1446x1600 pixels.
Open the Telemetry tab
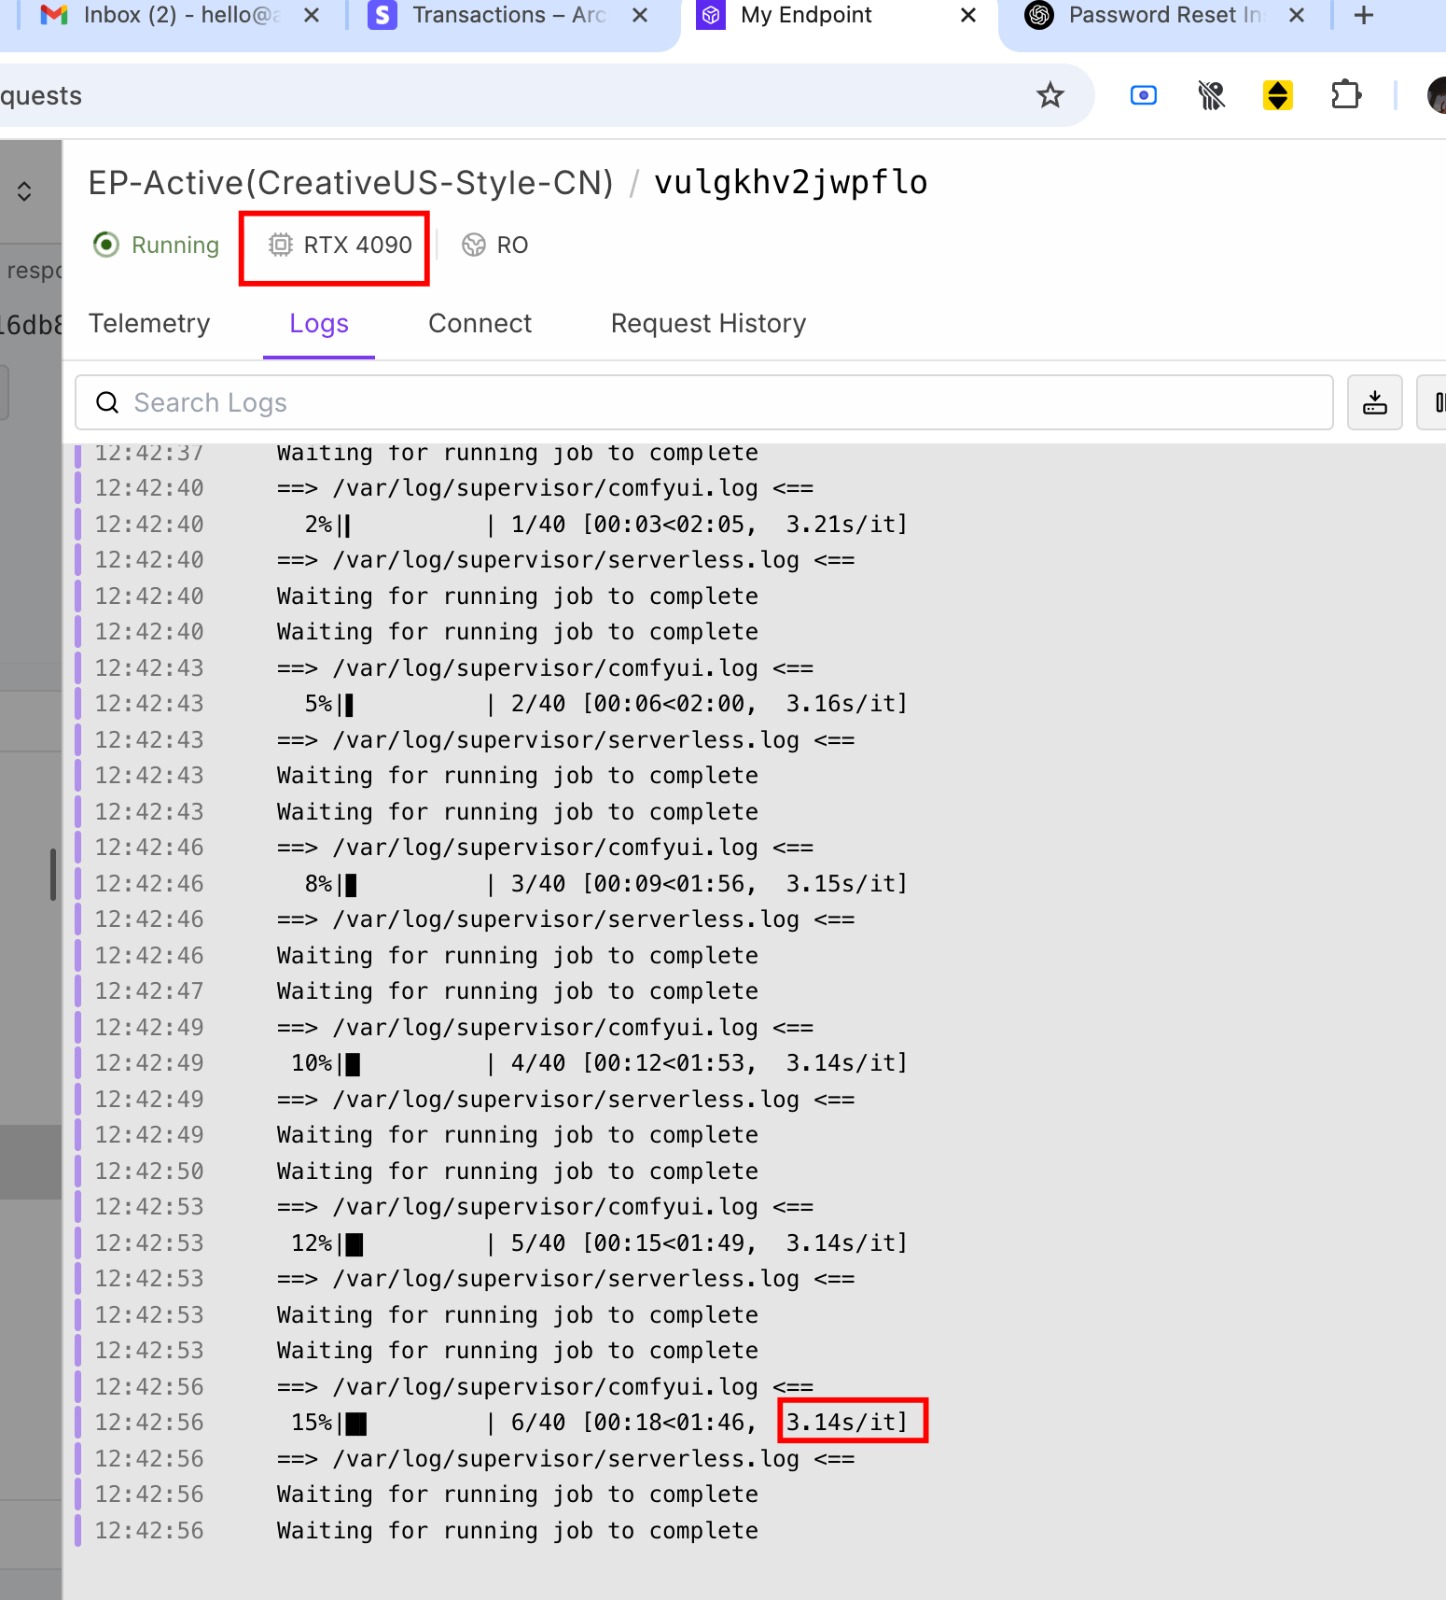[x=149, y=324]
